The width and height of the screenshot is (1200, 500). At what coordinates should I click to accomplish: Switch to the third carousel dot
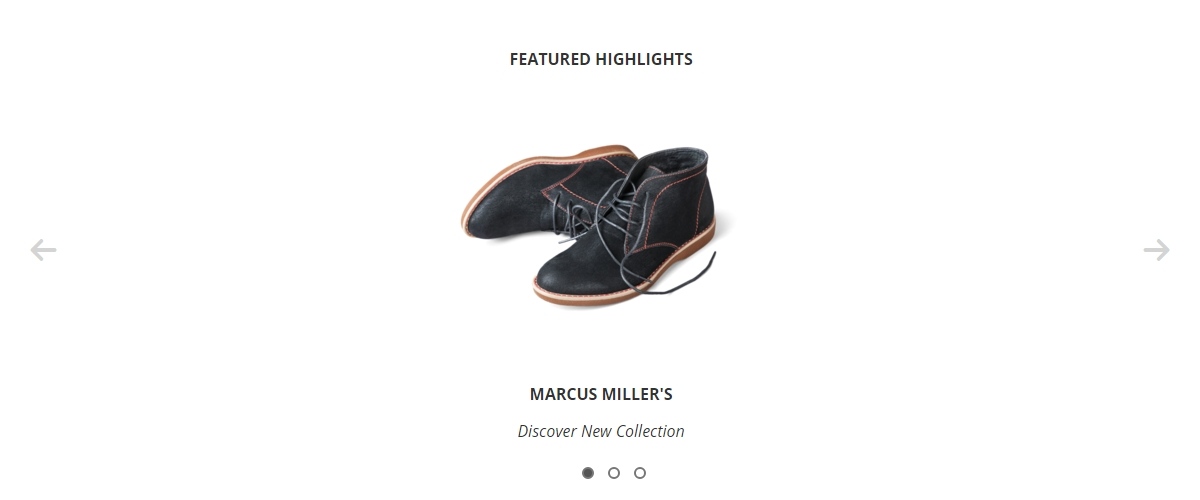pyautogui.click(x=640, y=473)
